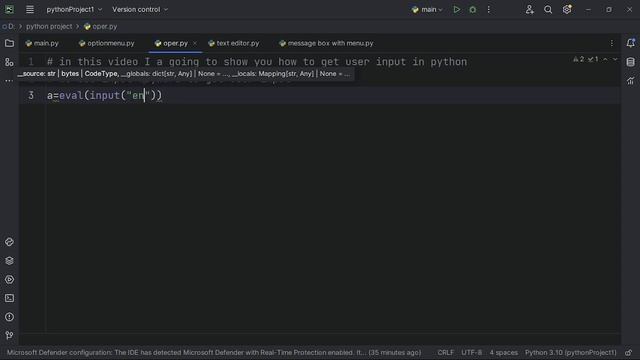Open Search Everywhere magnifier

pos(548,9)
